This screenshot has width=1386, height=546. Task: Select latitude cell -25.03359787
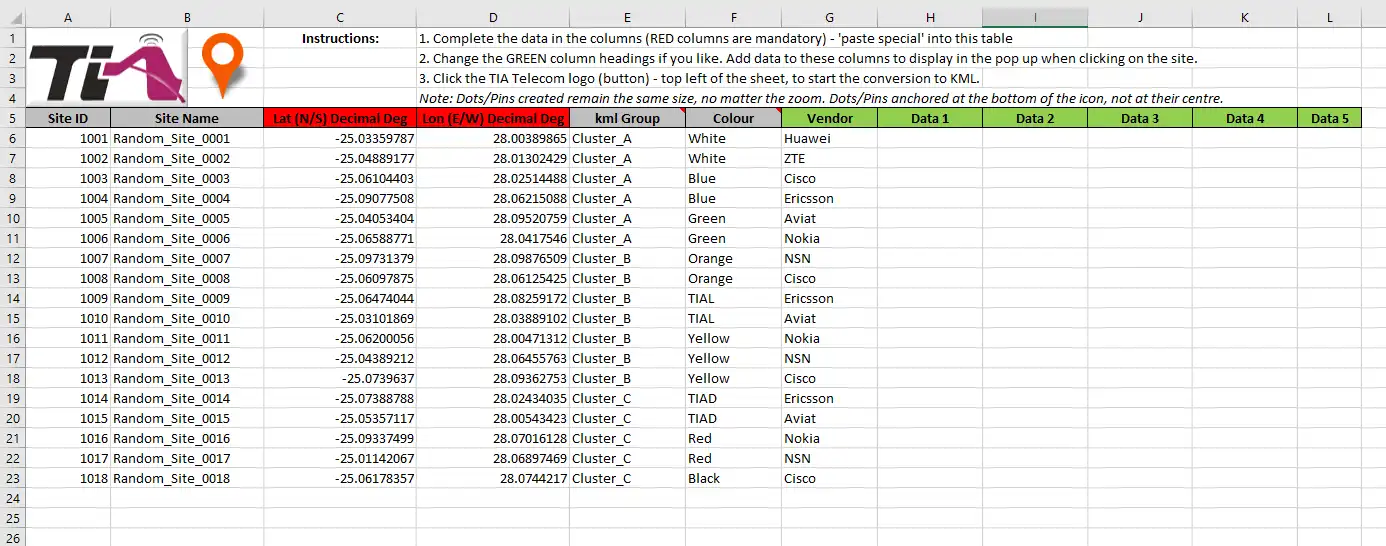(340, 138)
